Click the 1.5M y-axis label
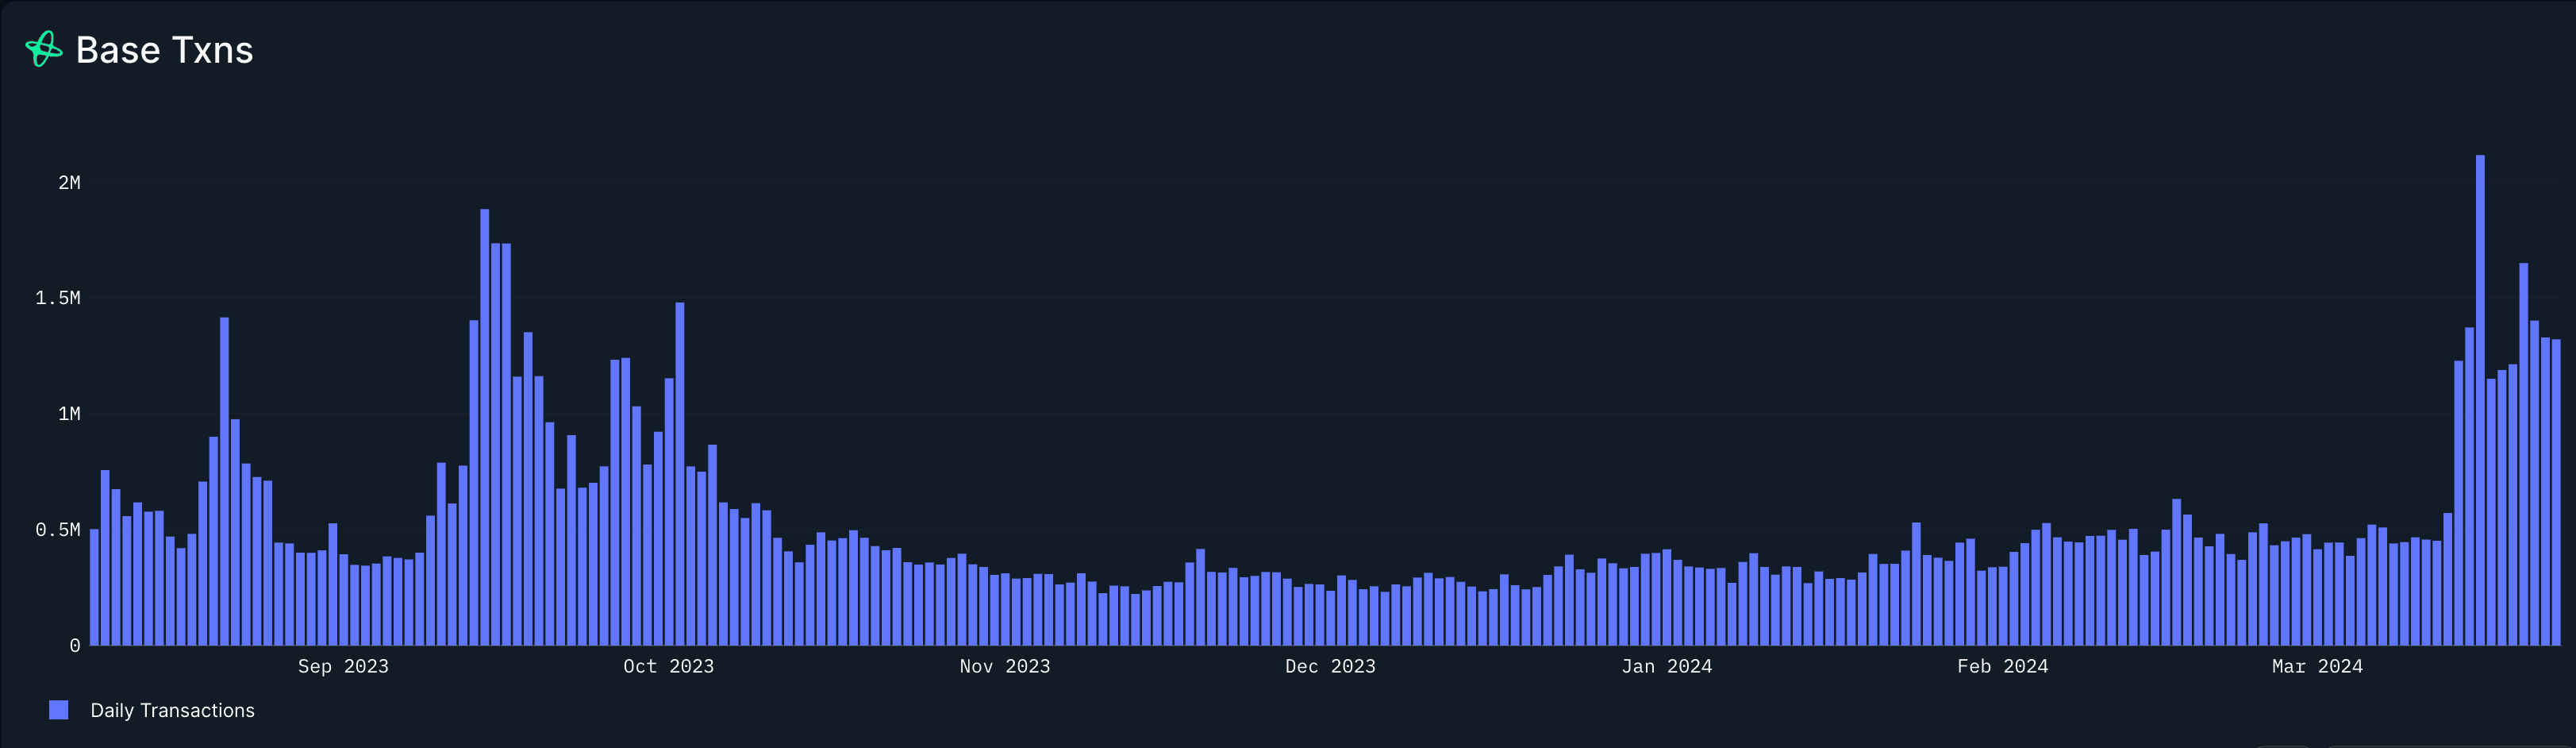Screen dimensions: 2576x748 click(58, 298)
